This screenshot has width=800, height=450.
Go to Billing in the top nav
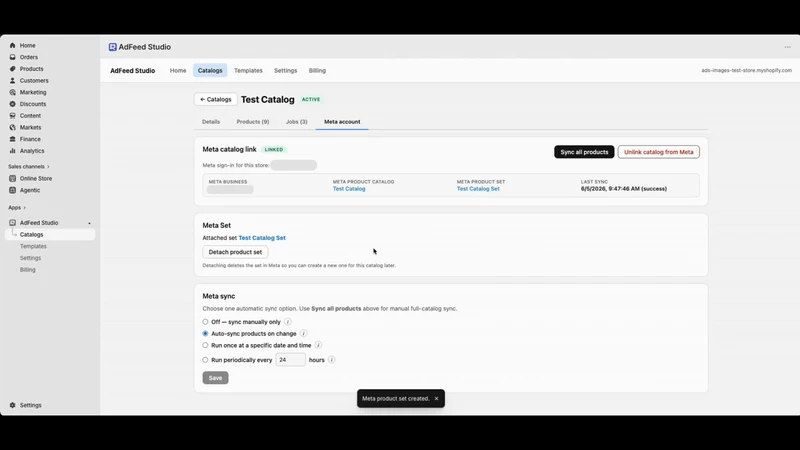point(317,70)
